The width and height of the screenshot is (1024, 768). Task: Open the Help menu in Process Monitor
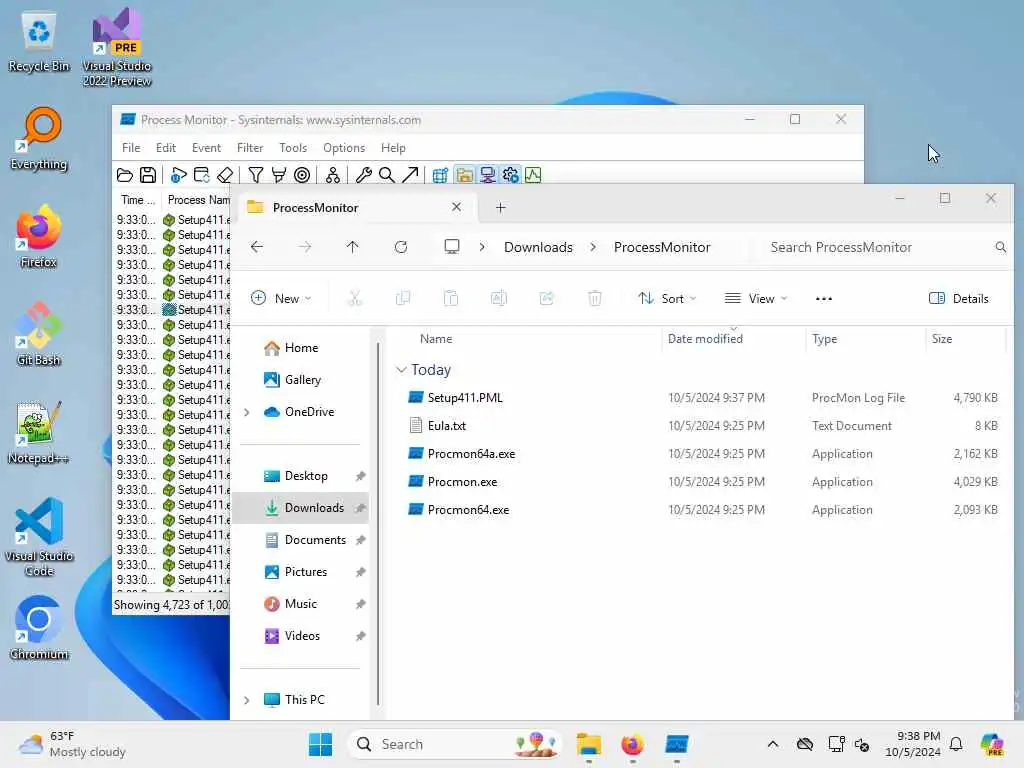point(393,148)
